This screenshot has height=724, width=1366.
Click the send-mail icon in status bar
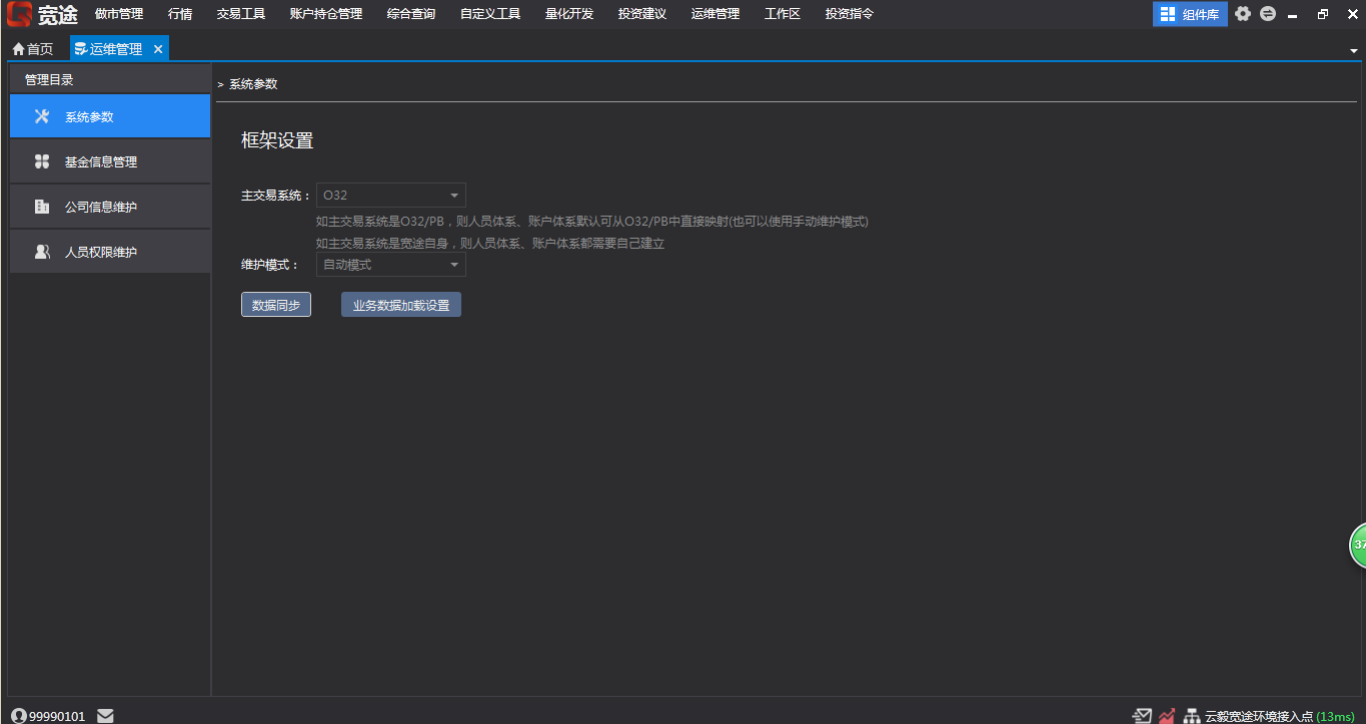(1142, 716)
